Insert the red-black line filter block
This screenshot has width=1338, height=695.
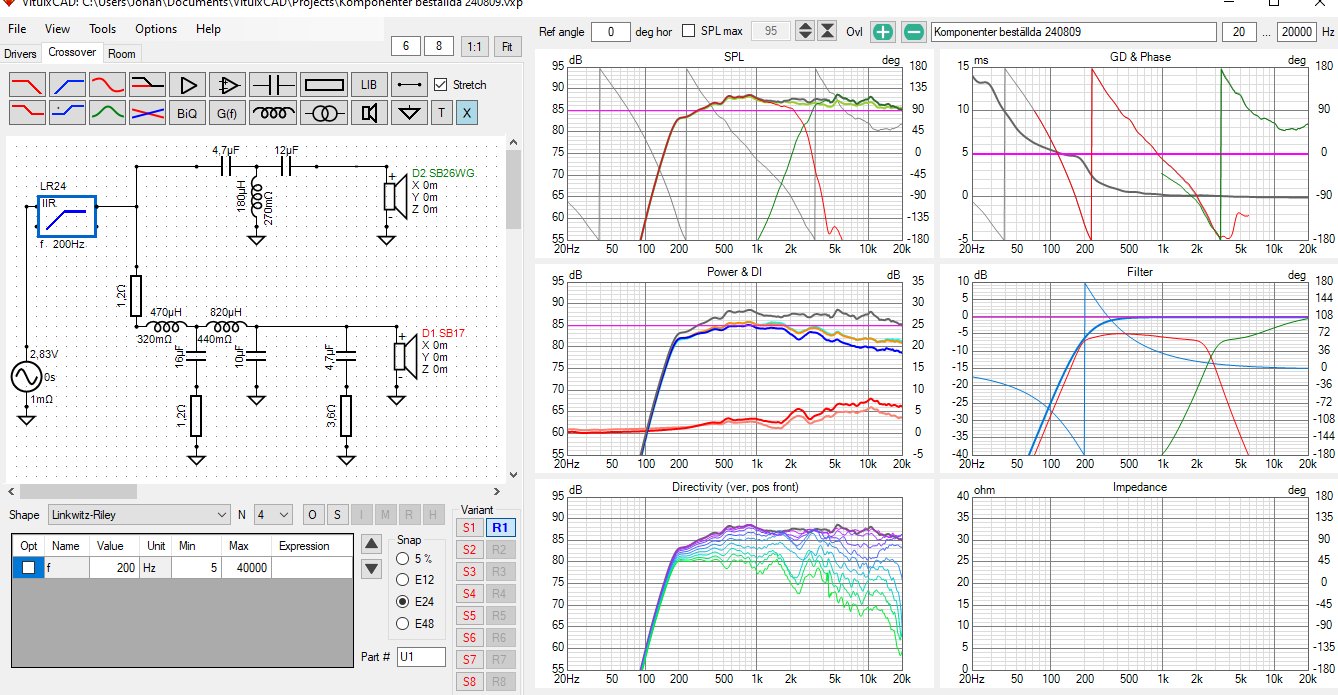[x=147, y=84]
